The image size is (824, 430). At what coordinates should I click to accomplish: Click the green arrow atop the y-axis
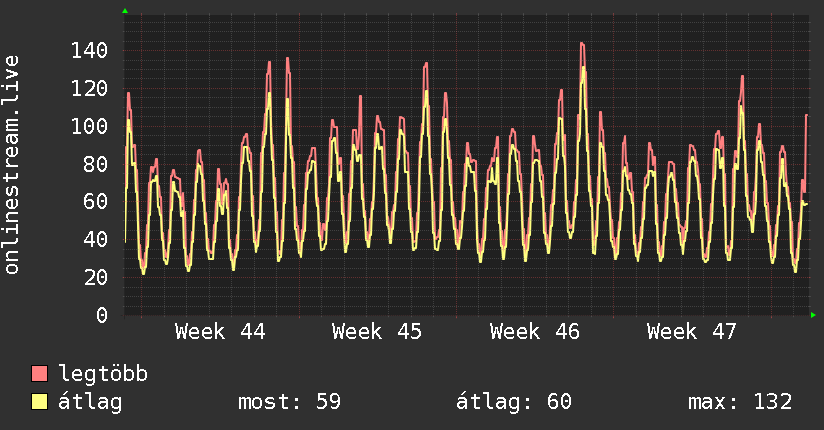(125, 11)
